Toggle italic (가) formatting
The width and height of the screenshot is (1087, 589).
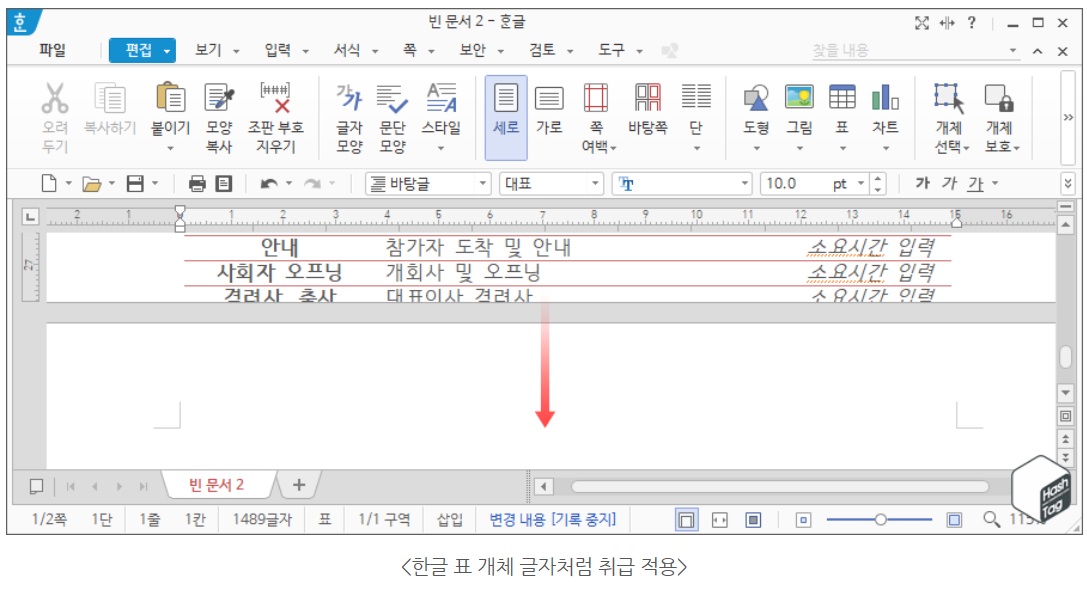[949, 183]
